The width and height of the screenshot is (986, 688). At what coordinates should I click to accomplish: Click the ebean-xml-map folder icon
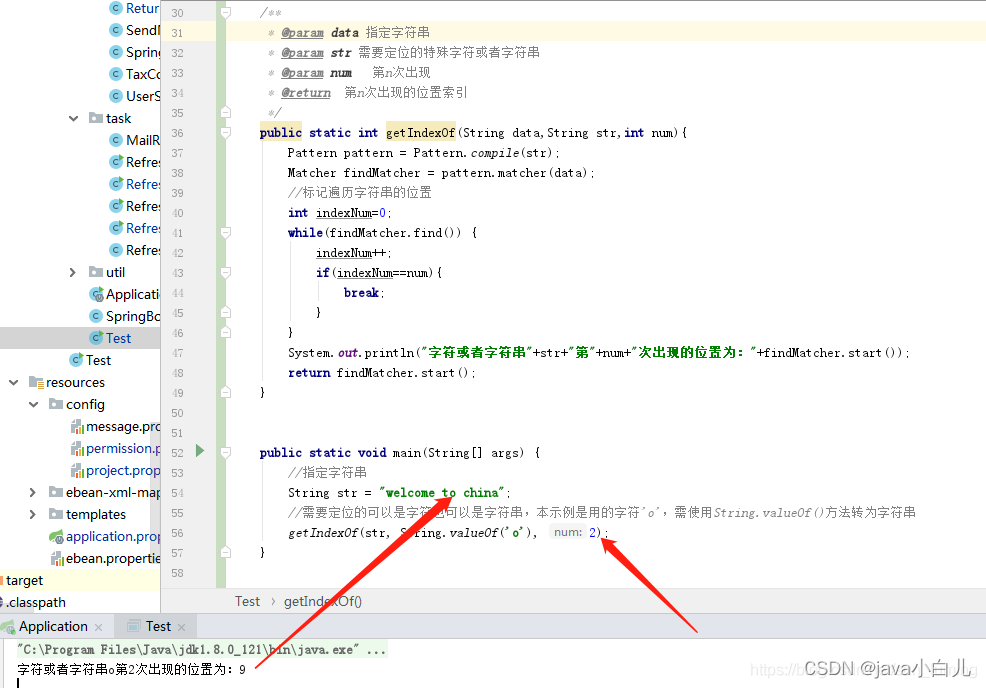pos(56,492)
